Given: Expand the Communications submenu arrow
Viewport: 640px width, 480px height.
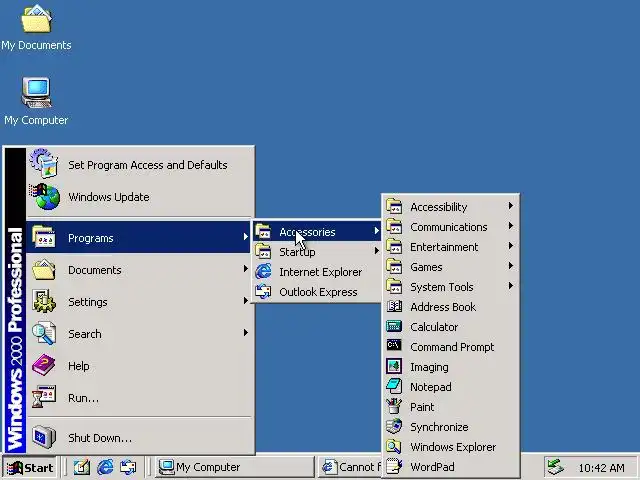Looking at the screenshot, I should [x=510, y=226].
